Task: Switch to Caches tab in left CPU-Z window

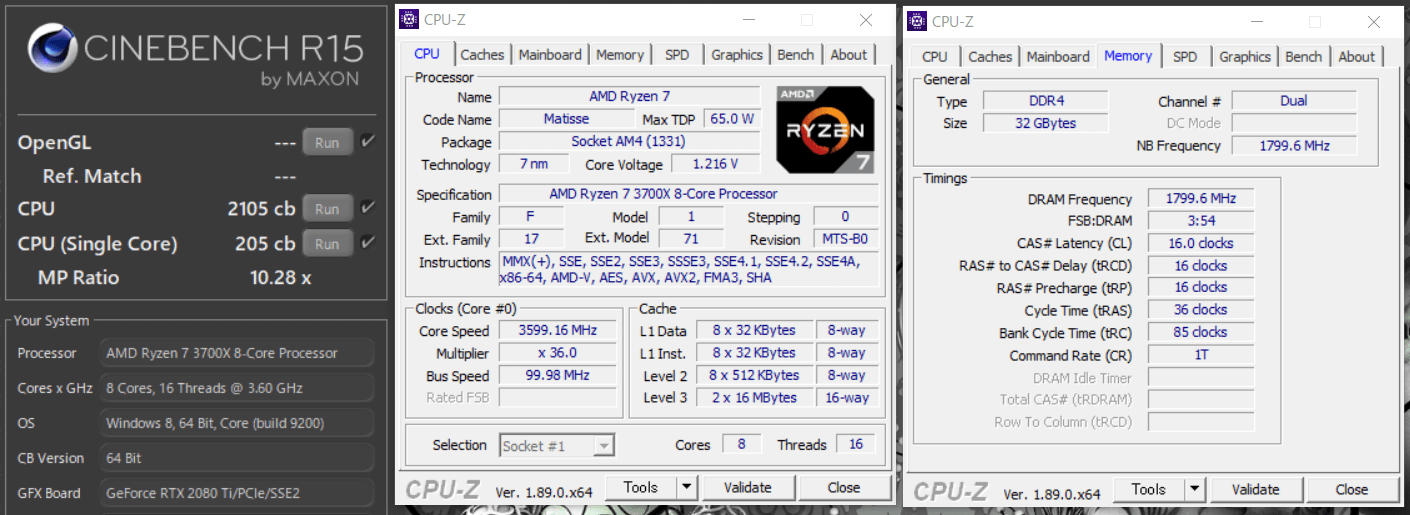Action: tap(482, 55)
